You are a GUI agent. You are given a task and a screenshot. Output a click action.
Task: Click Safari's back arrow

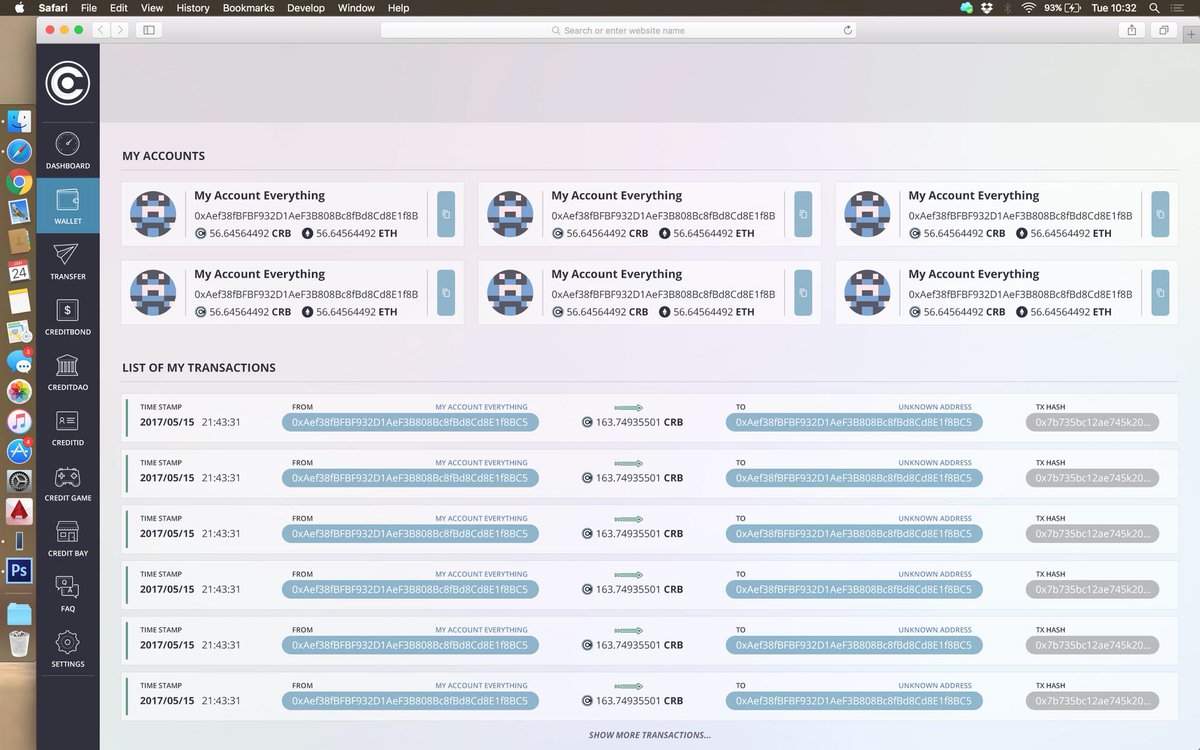[101, 30]
